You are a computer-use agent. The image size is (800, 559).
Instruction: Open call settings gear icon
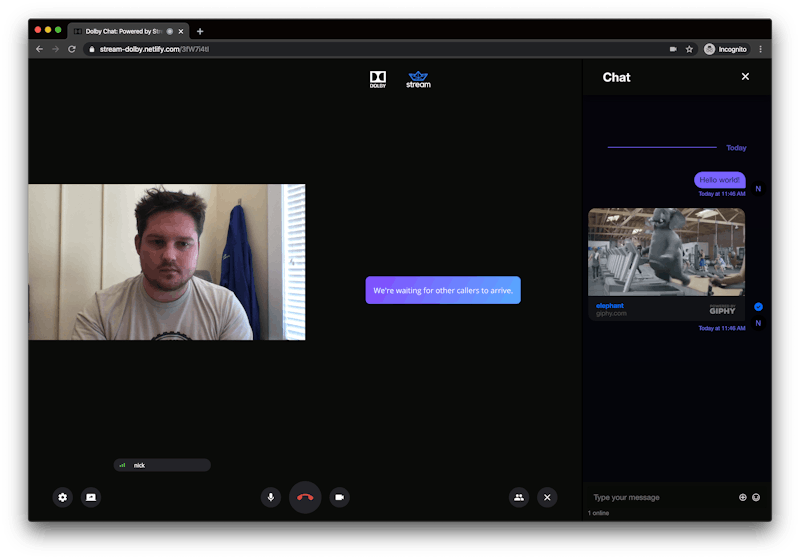[63, 497]
